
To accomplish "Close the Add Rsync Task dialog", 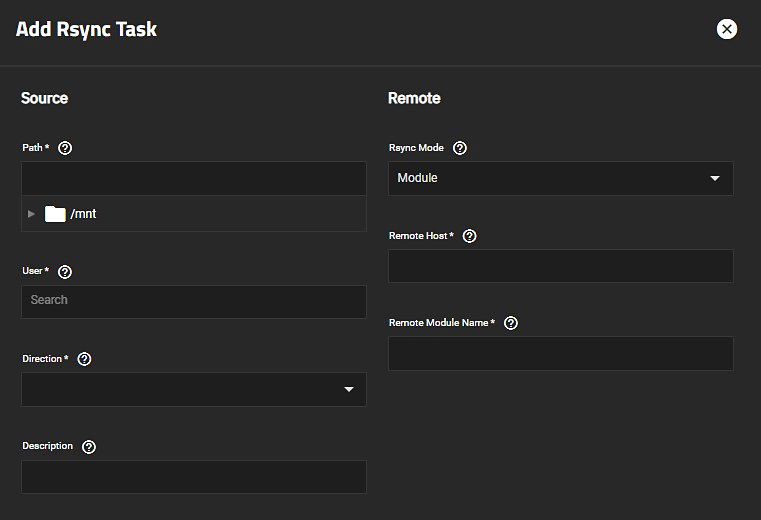I will point(727,29).
